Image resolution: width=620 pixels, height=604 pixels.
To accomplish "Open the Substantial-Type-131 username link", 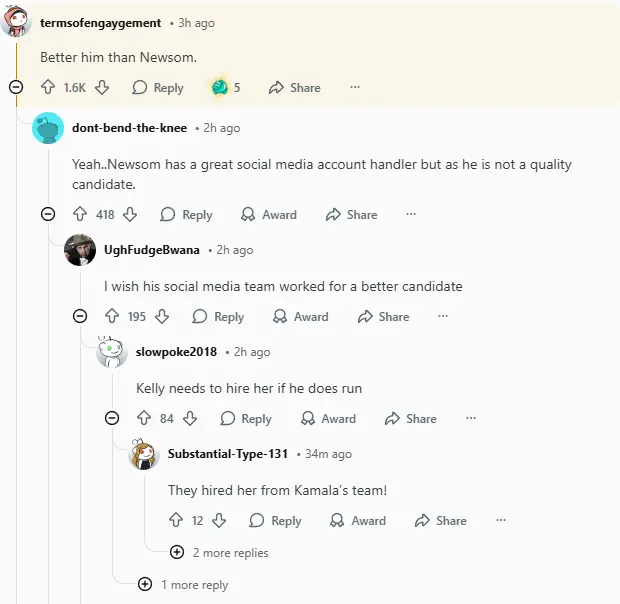I will tap(228, 454).
